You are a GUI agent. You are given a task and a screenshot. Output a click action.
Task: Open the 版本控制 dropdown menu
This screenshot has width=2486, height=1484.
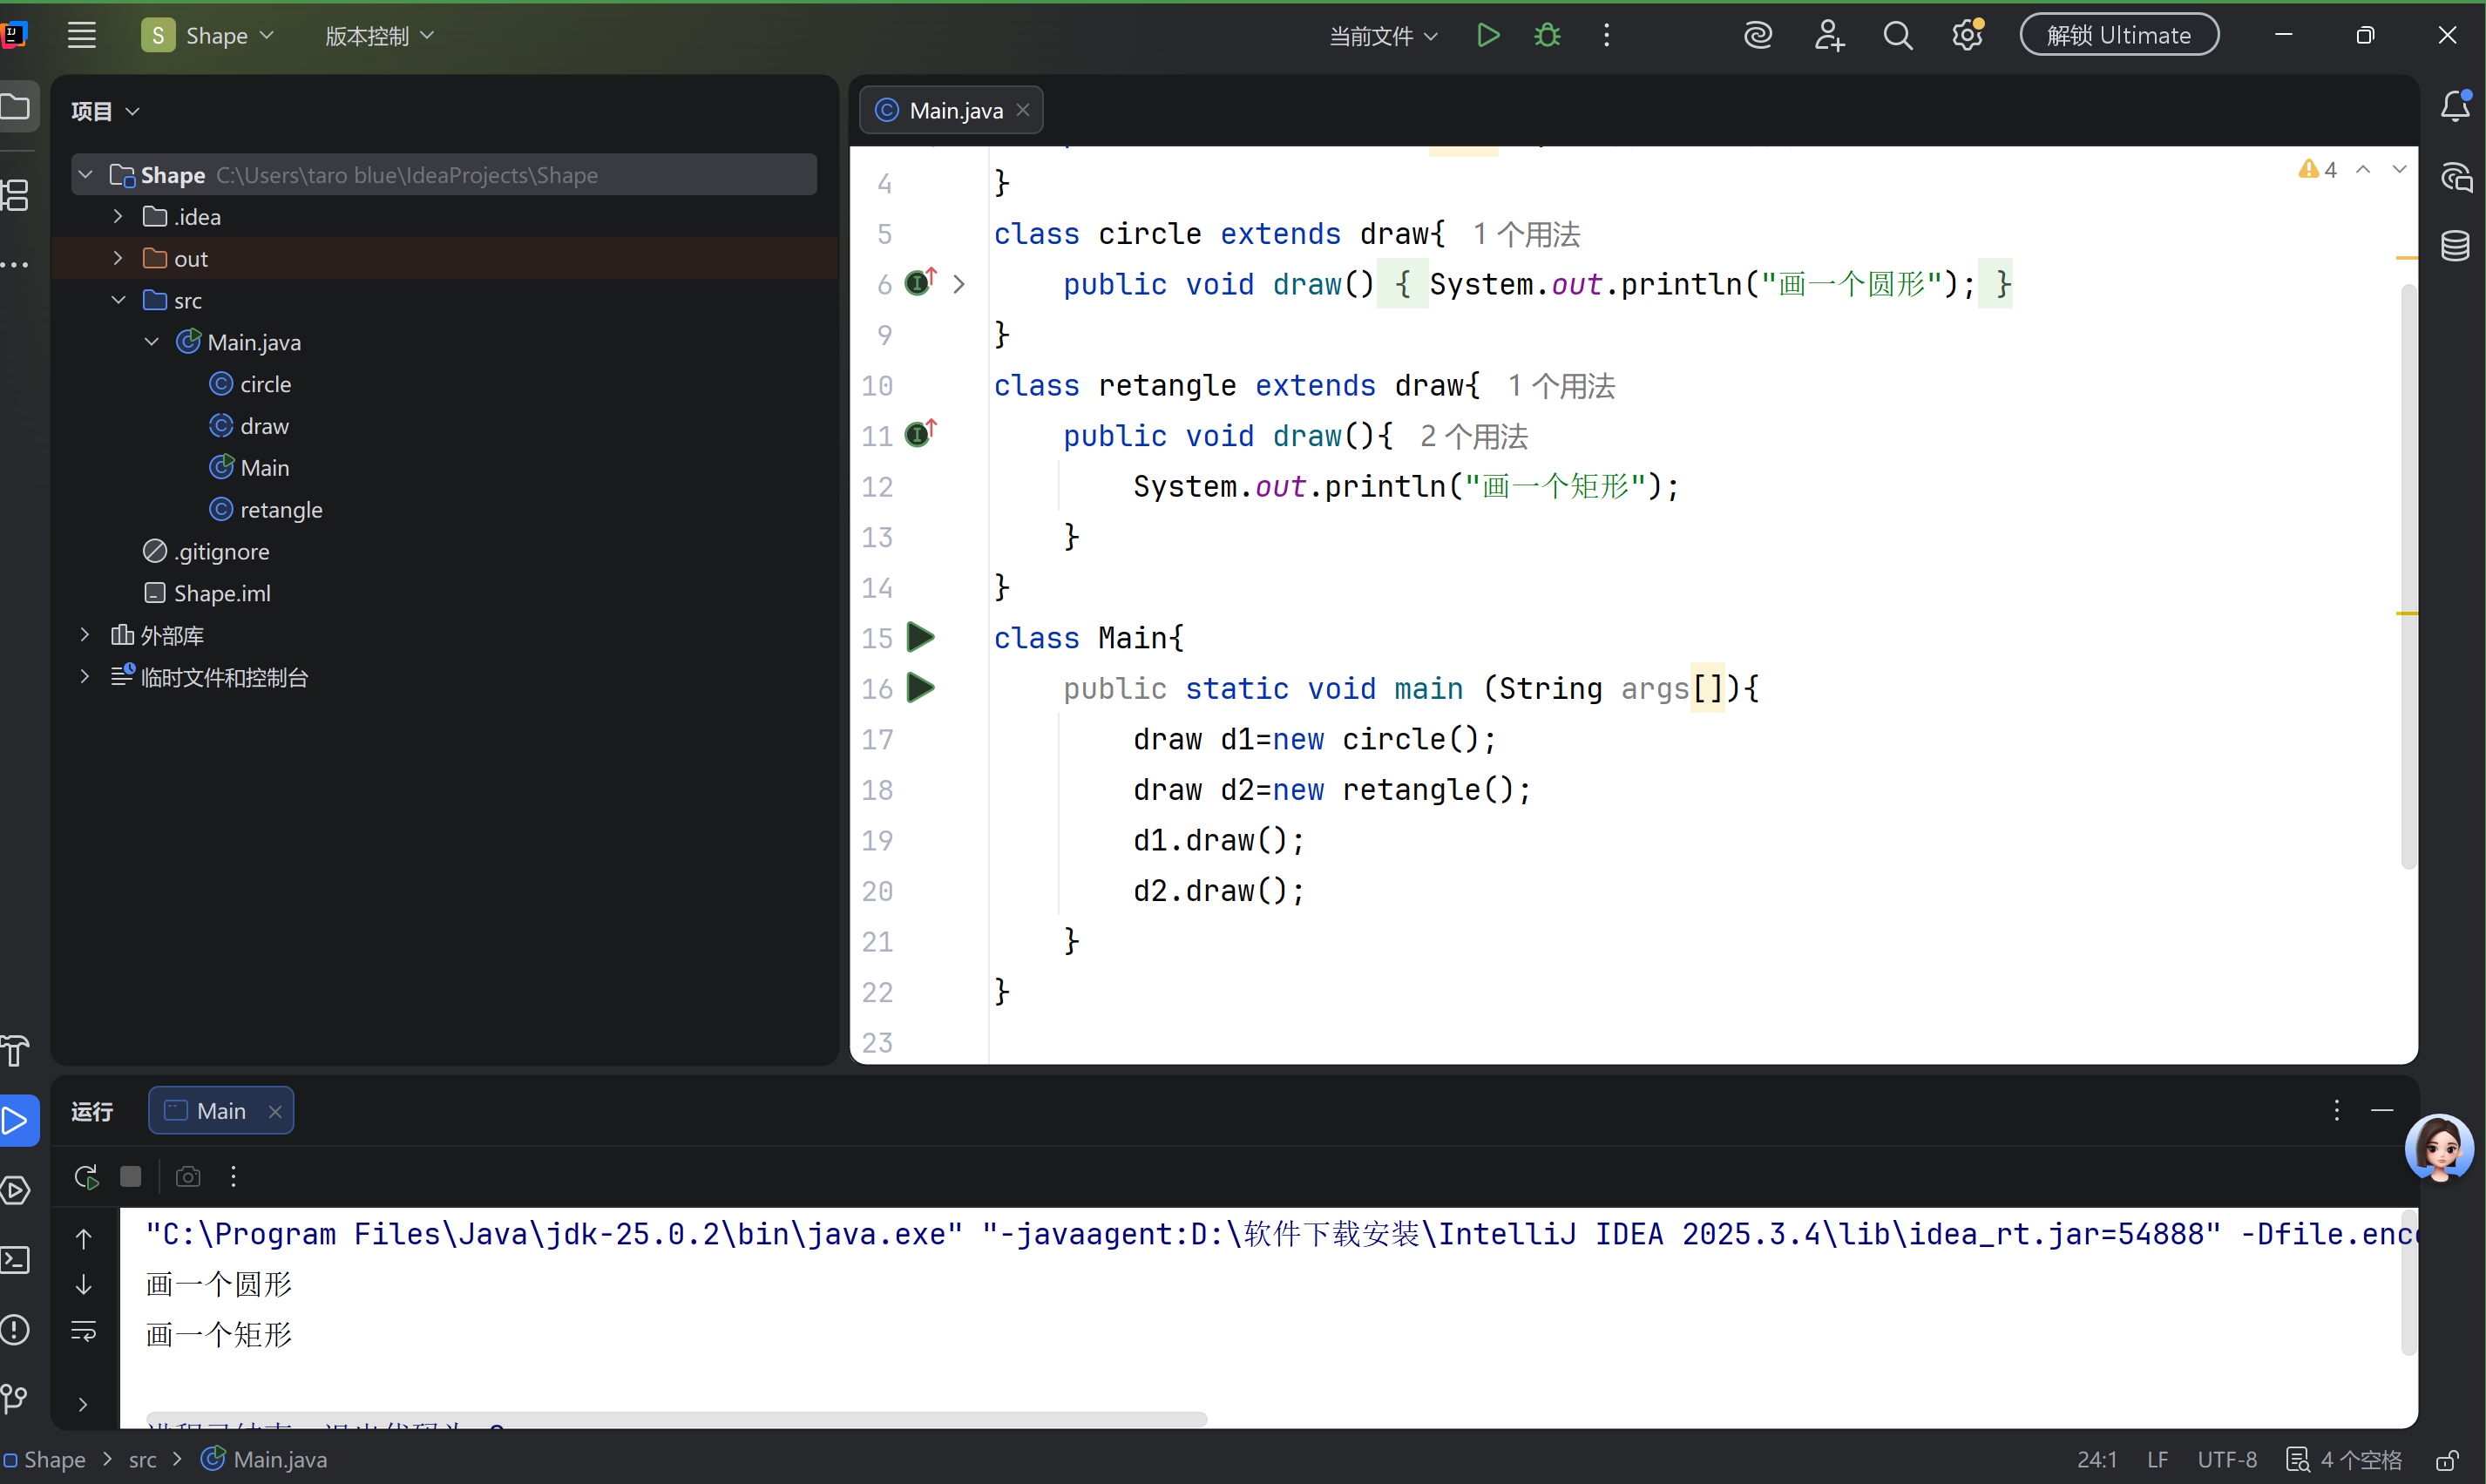[x=379, y=36]
